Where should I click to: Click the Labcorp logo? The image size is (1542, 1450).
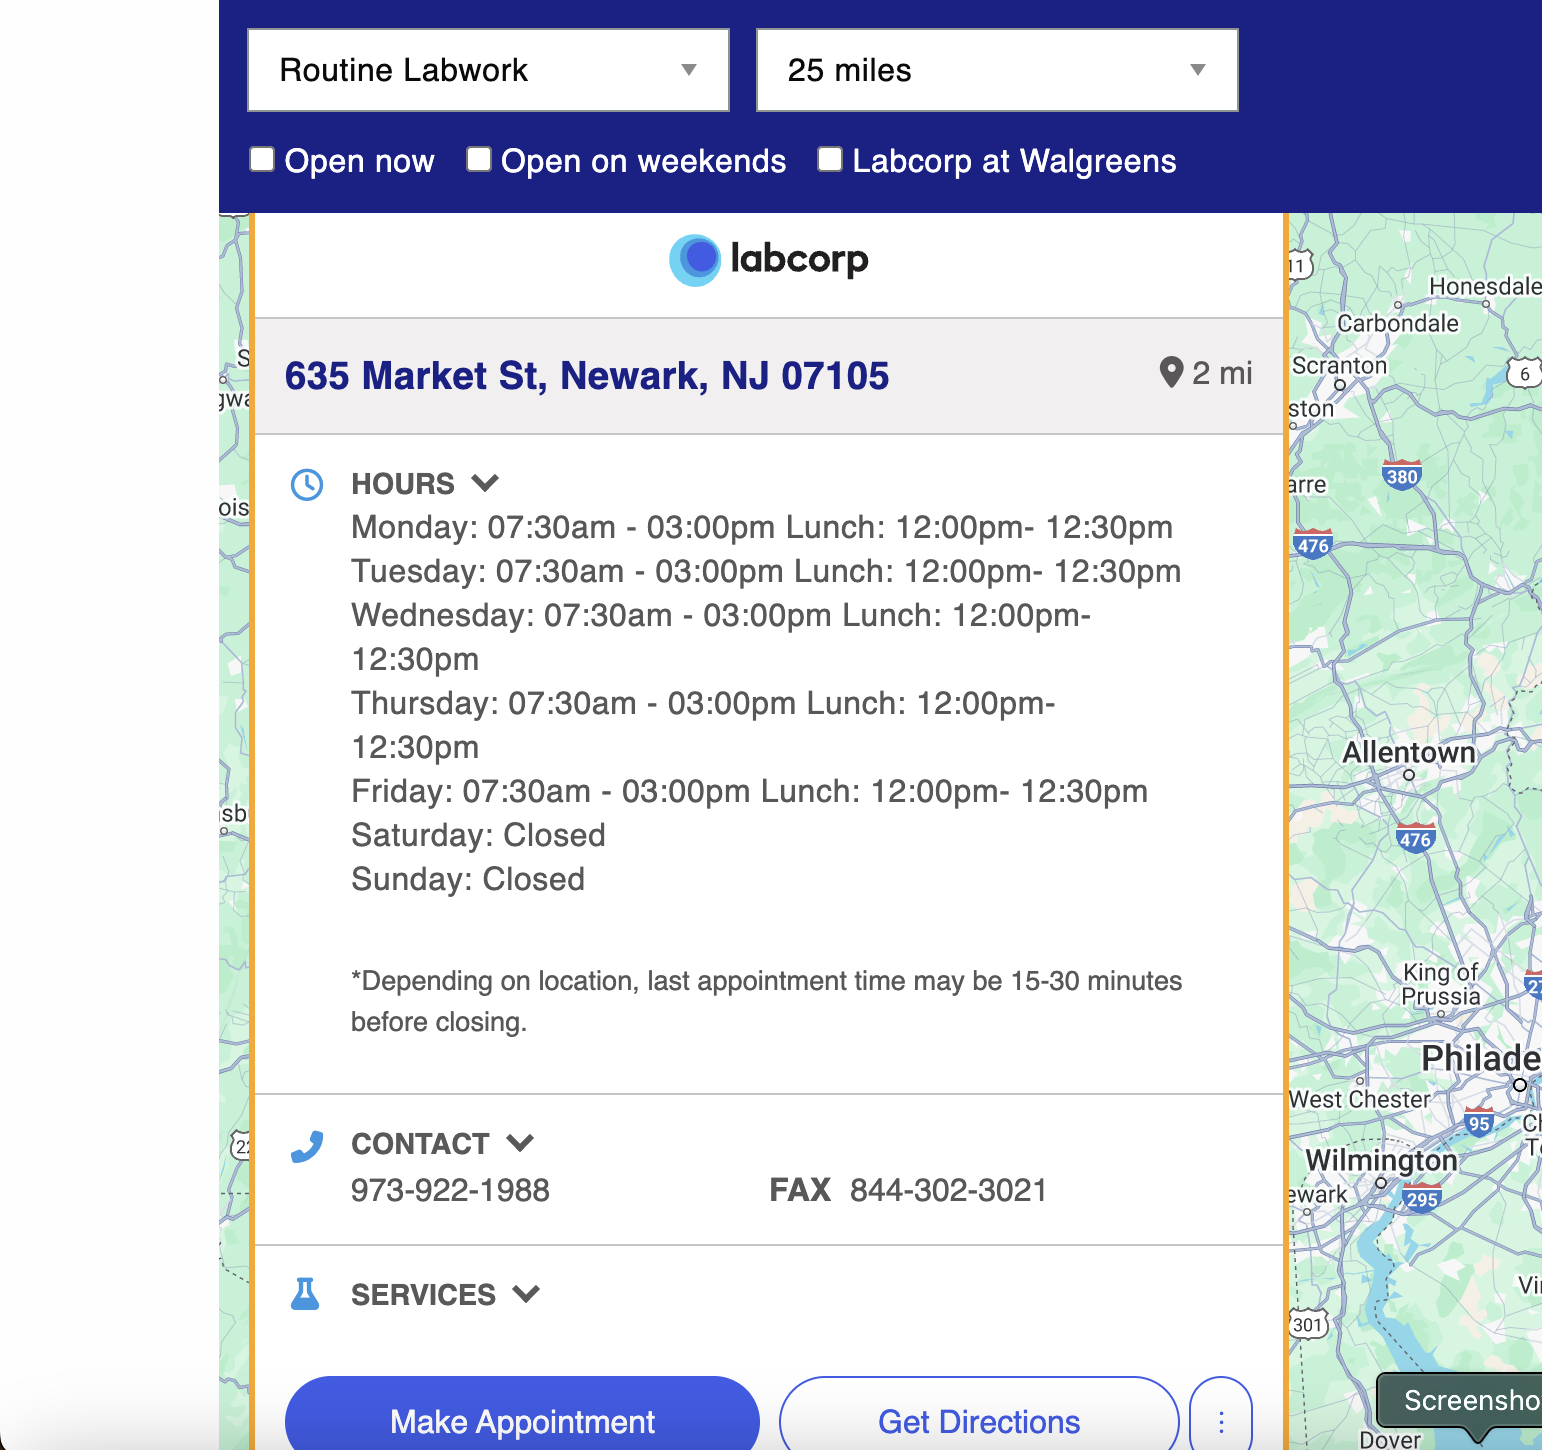[768, 259]
